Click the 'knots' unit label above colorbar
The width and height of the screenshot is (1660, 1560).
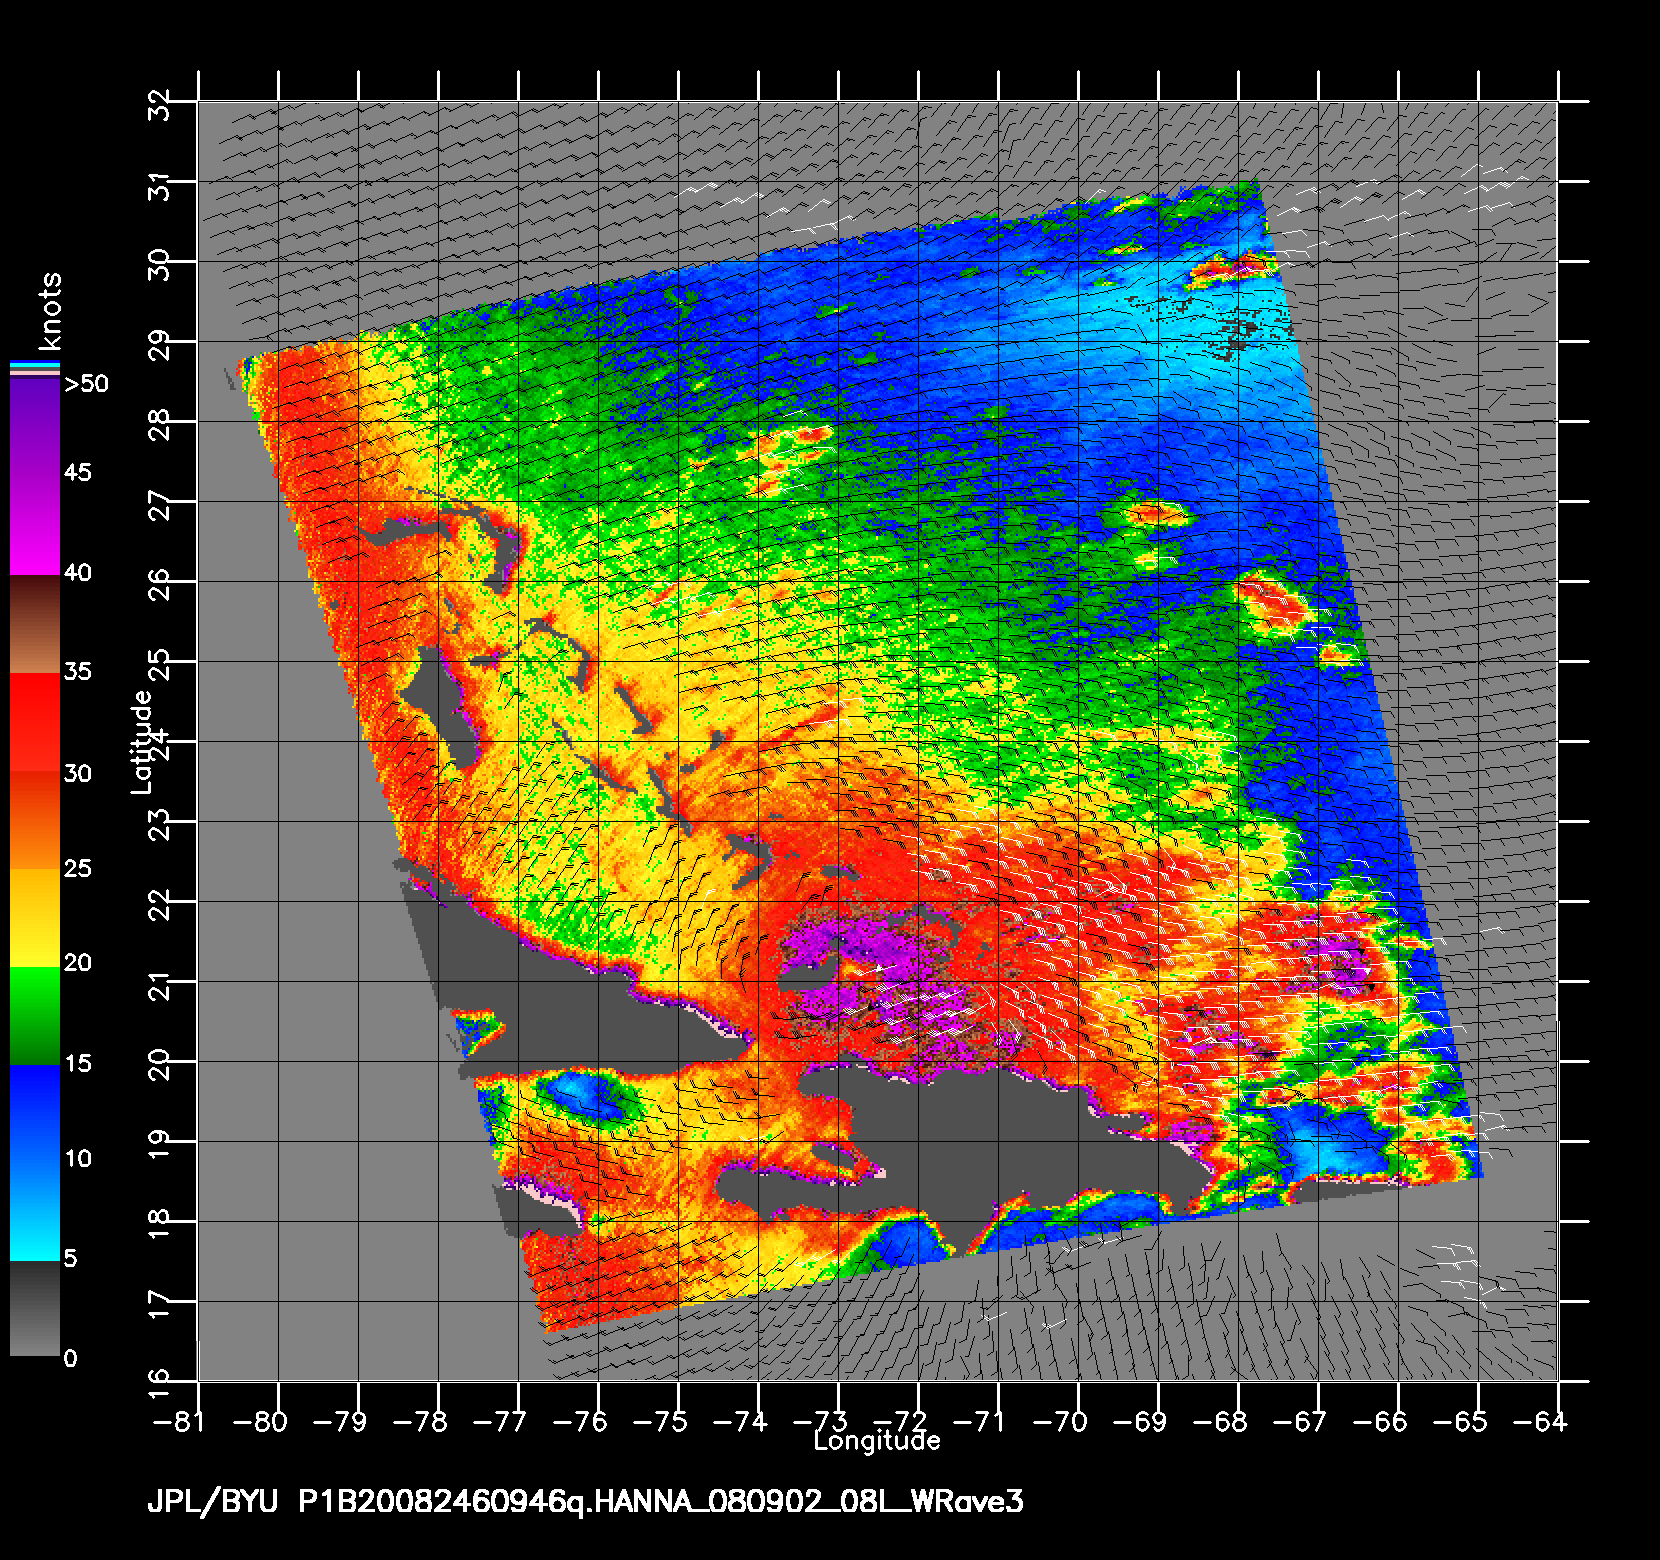click(x=50, y=311)
